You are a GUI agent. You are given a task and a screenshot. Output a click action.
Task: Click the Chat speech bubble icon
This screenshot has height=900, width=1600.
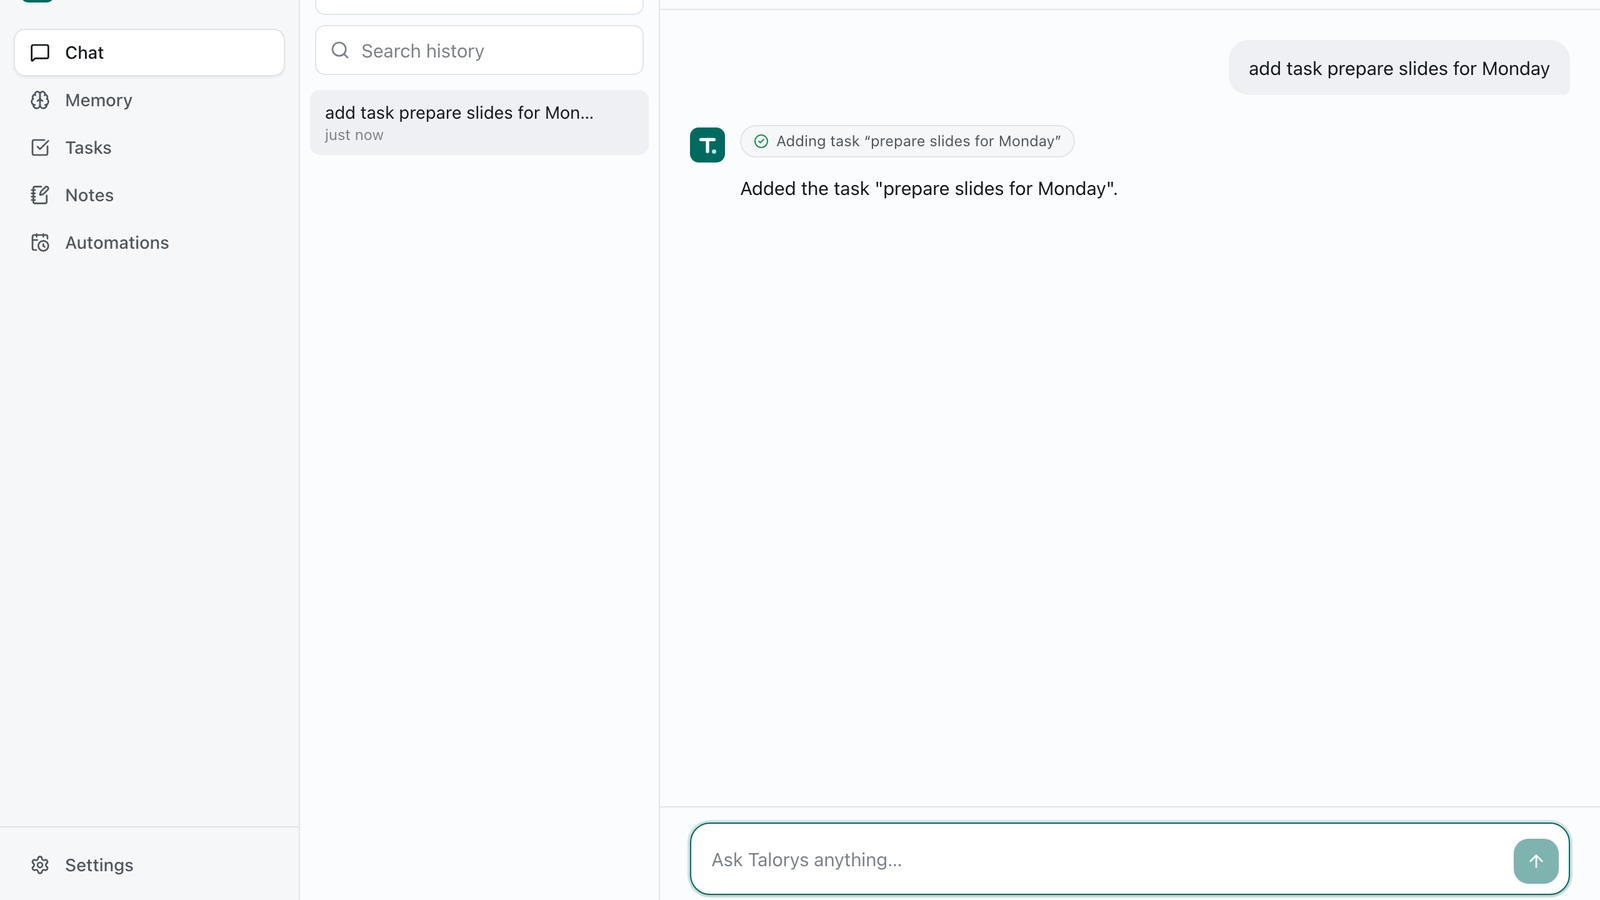point(40,53)
